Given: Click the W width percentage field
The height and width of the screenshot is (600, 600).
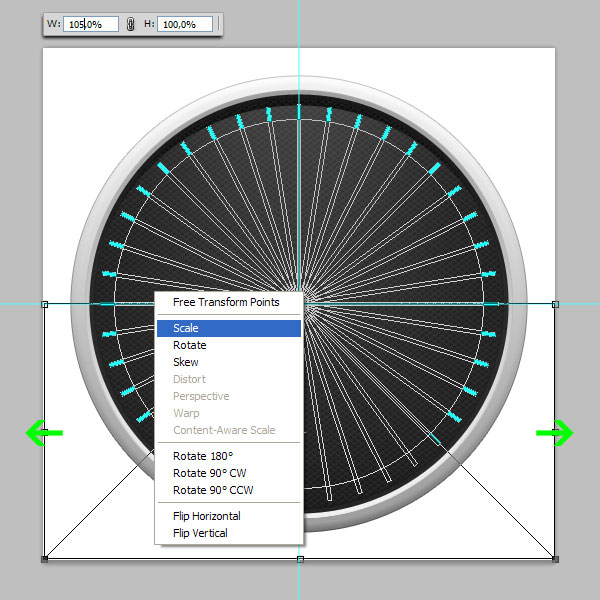Looking at the screenshot, I should 91,24.
